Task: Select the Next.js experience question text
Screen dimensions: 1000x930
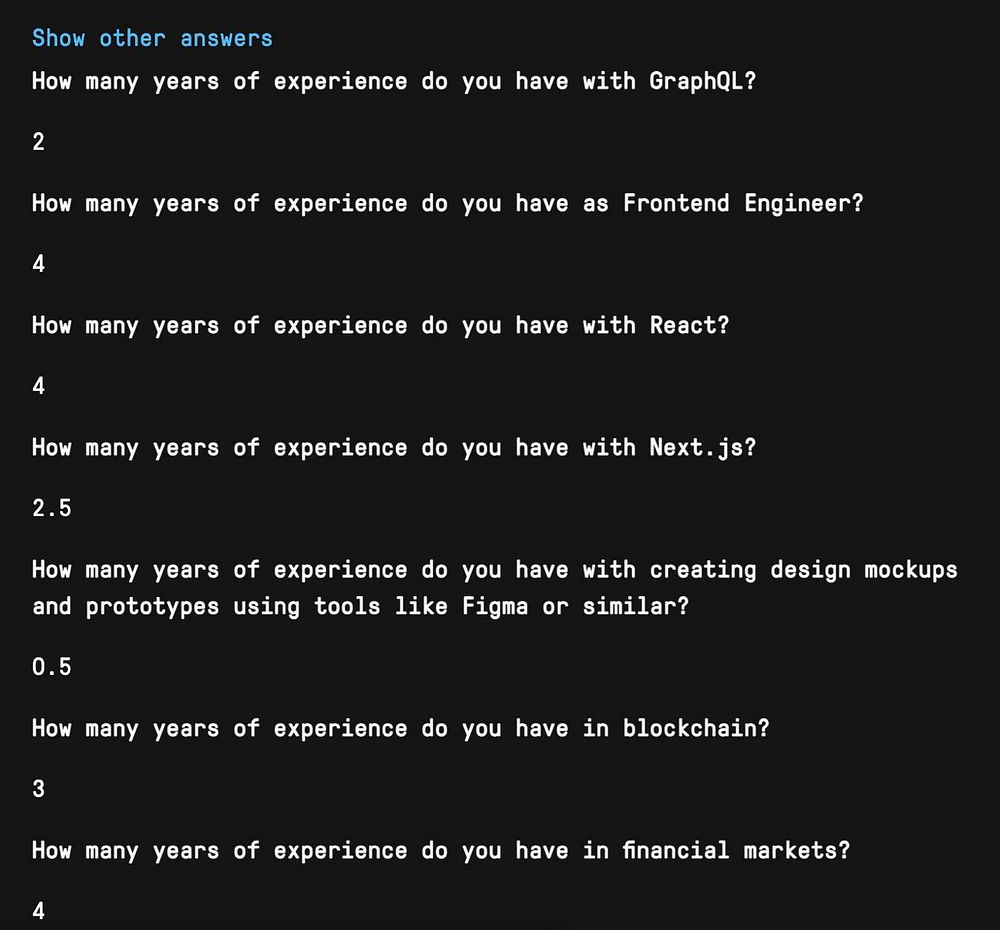Action: [394, 448]
